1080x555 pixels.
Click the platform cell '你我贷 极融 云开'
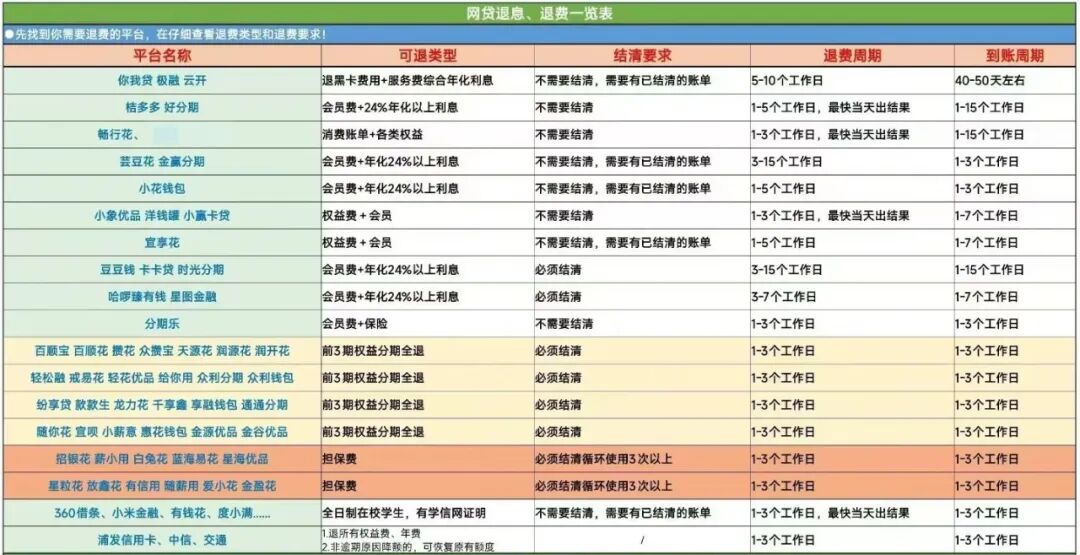pos(162,81)
